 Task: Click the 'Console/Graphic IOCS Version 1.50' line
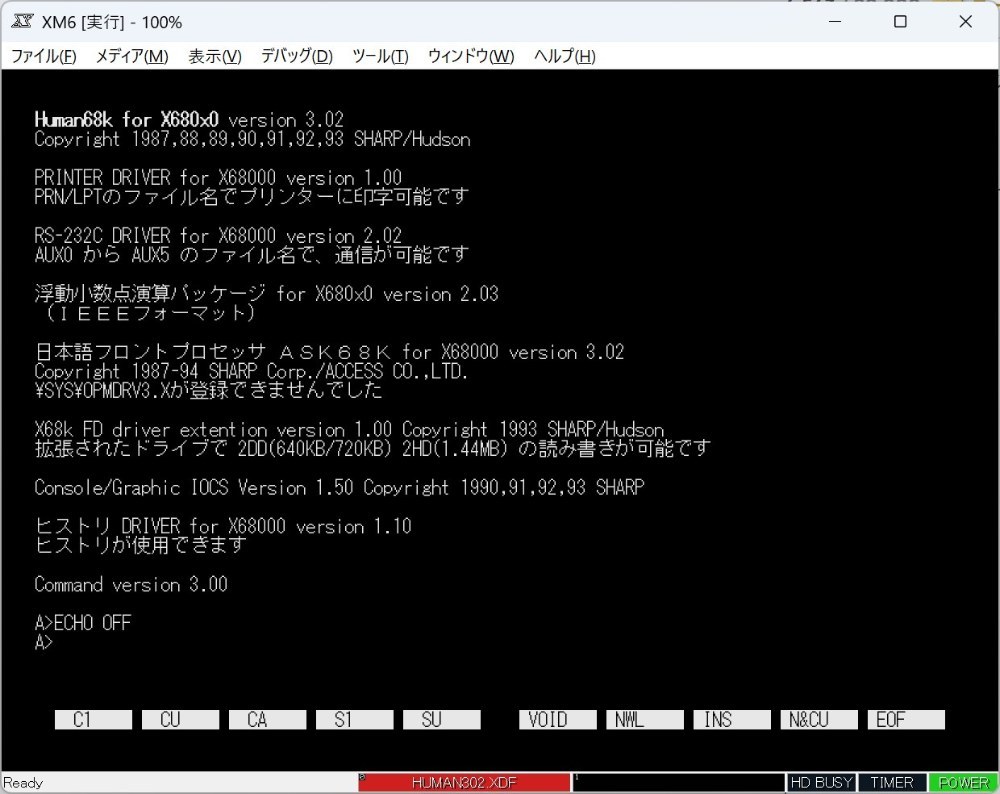[x=339, y=487]
